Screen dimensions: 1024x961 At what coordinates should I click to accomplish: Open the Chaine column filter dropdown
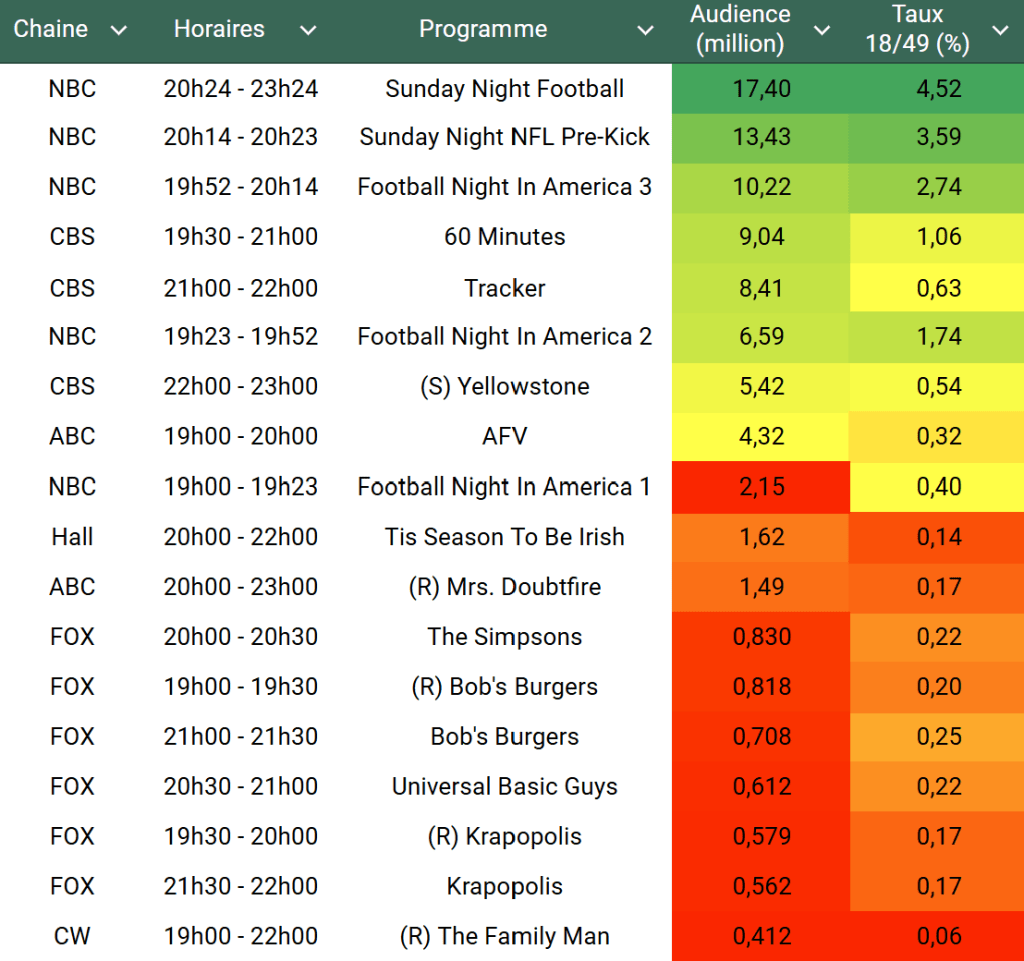119,30
